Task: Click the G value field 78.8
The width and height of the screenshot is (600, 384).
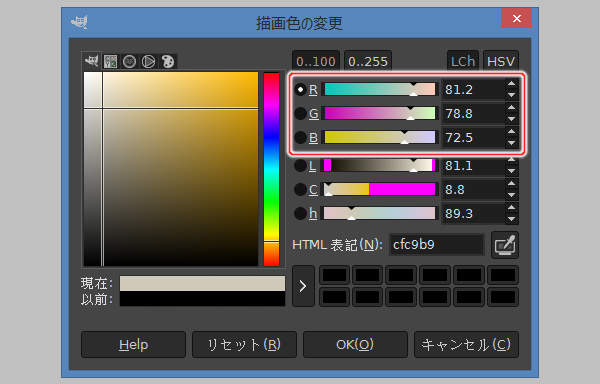Action: [473, 113]
